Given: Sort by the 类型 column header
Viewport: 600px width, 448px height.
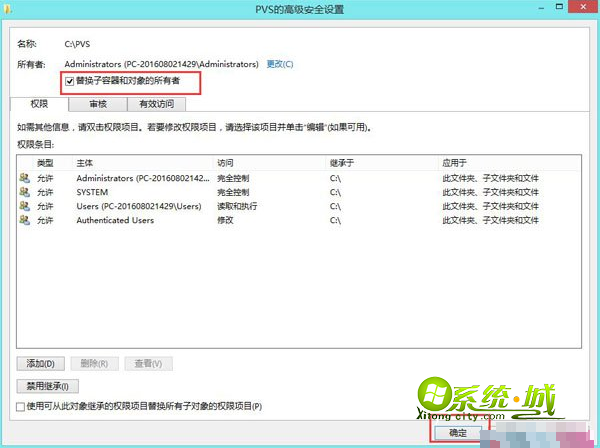Looking at the screenshot, I should point(45,163).
